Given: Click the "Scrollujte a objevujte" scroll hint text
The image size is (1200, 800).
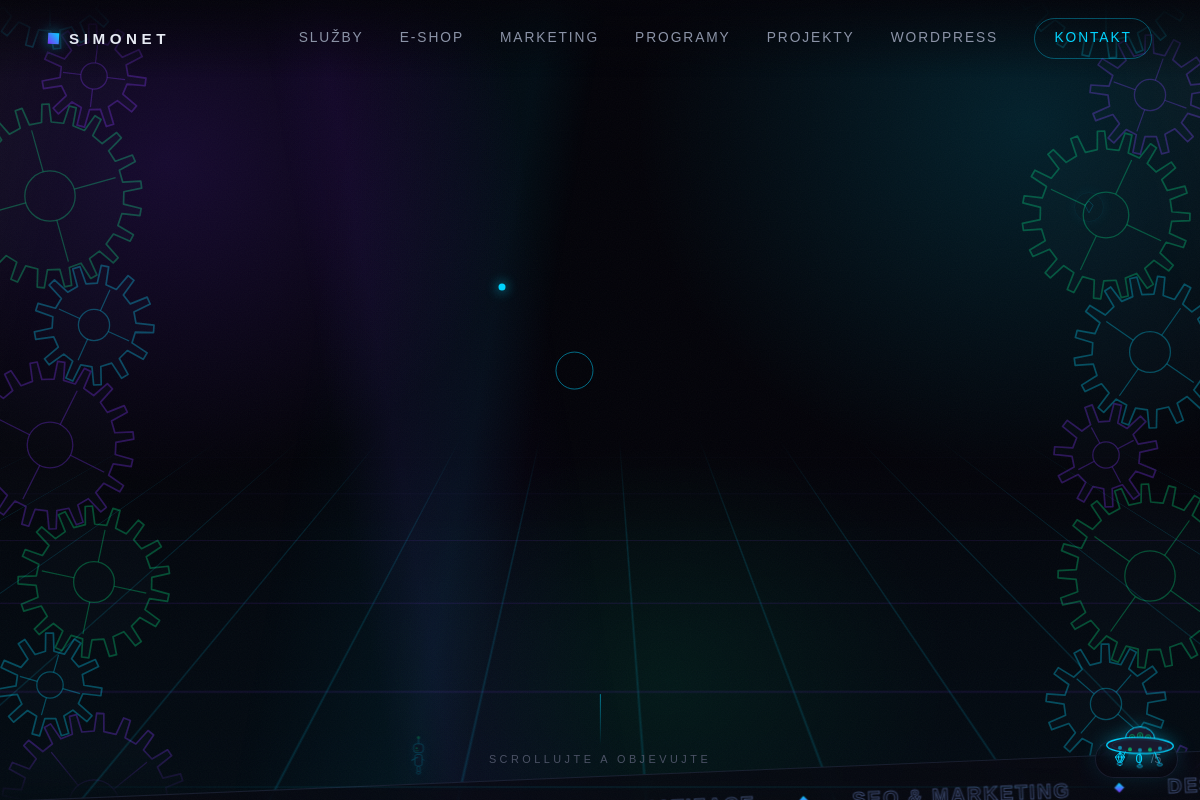Looking at the screenshot, I should point(600,759).
